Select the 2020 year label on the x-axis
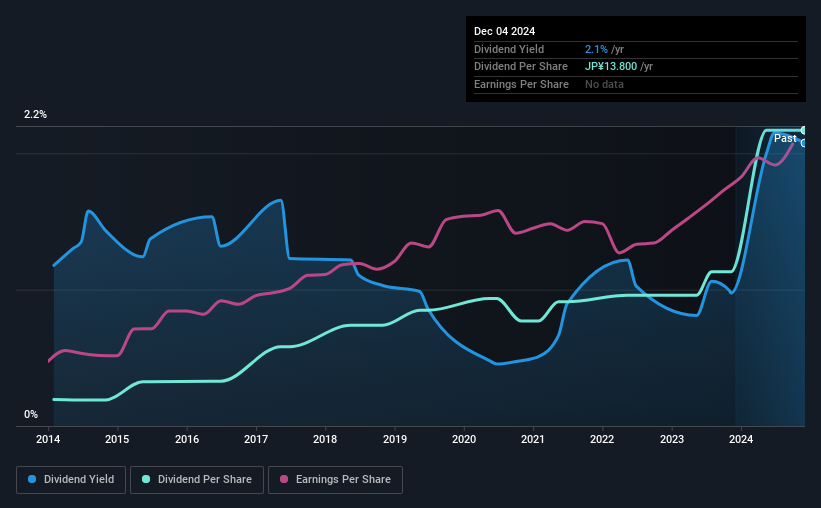 [x=464, y=439]
